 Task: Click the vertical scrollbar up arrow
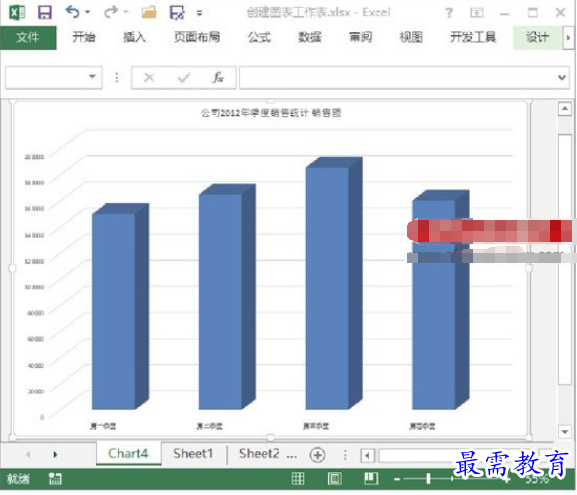click(564, 109)
